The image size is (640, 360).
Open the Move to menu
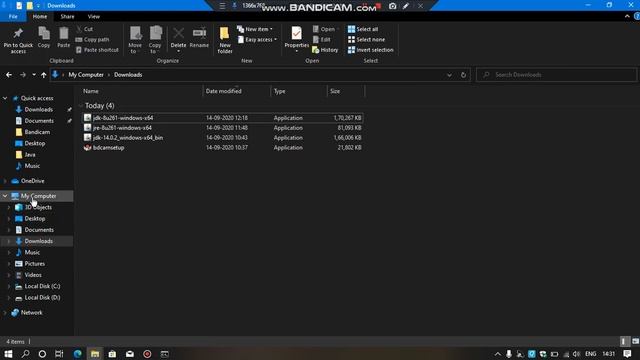click(x=135, y=40)
